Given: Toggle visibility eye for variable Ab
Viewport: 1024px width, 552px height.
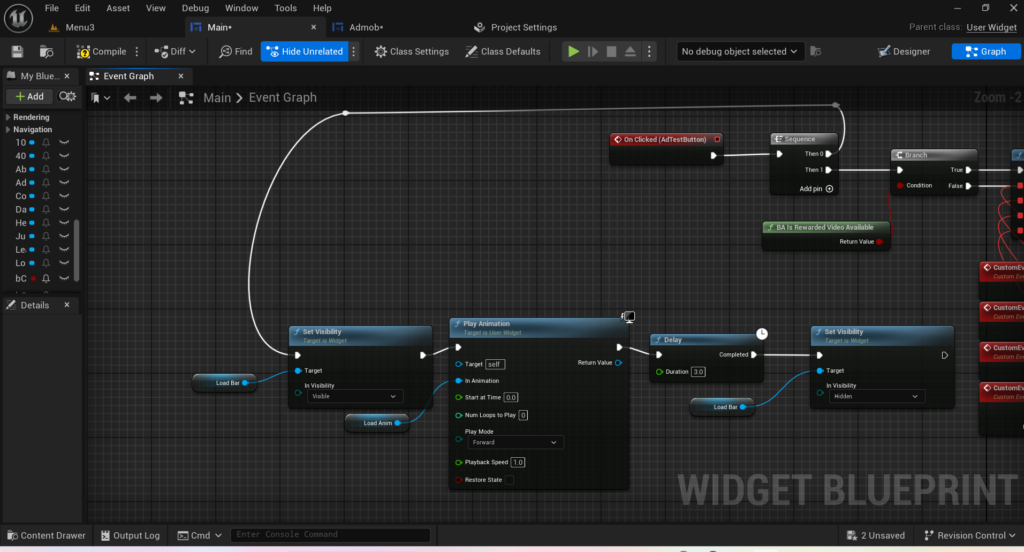Looking at the screenshot, I should [x=64, y=169].
